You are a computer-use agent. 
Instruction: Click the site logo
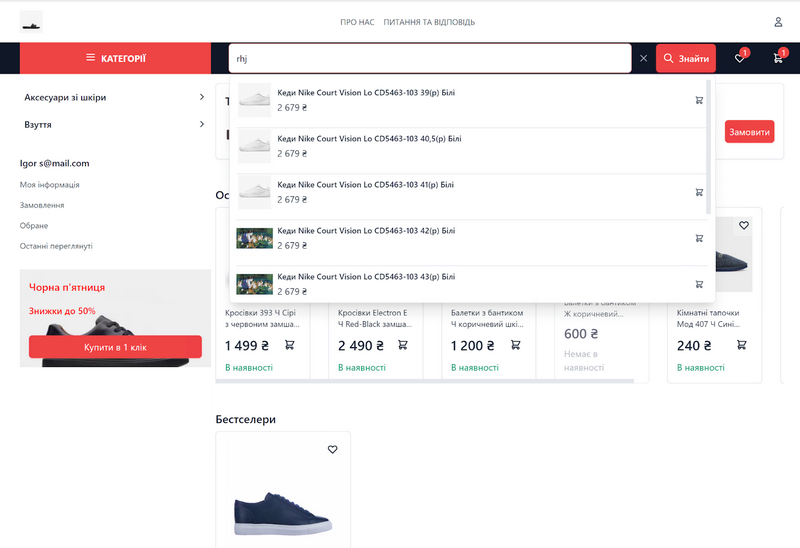click(31, 22)
